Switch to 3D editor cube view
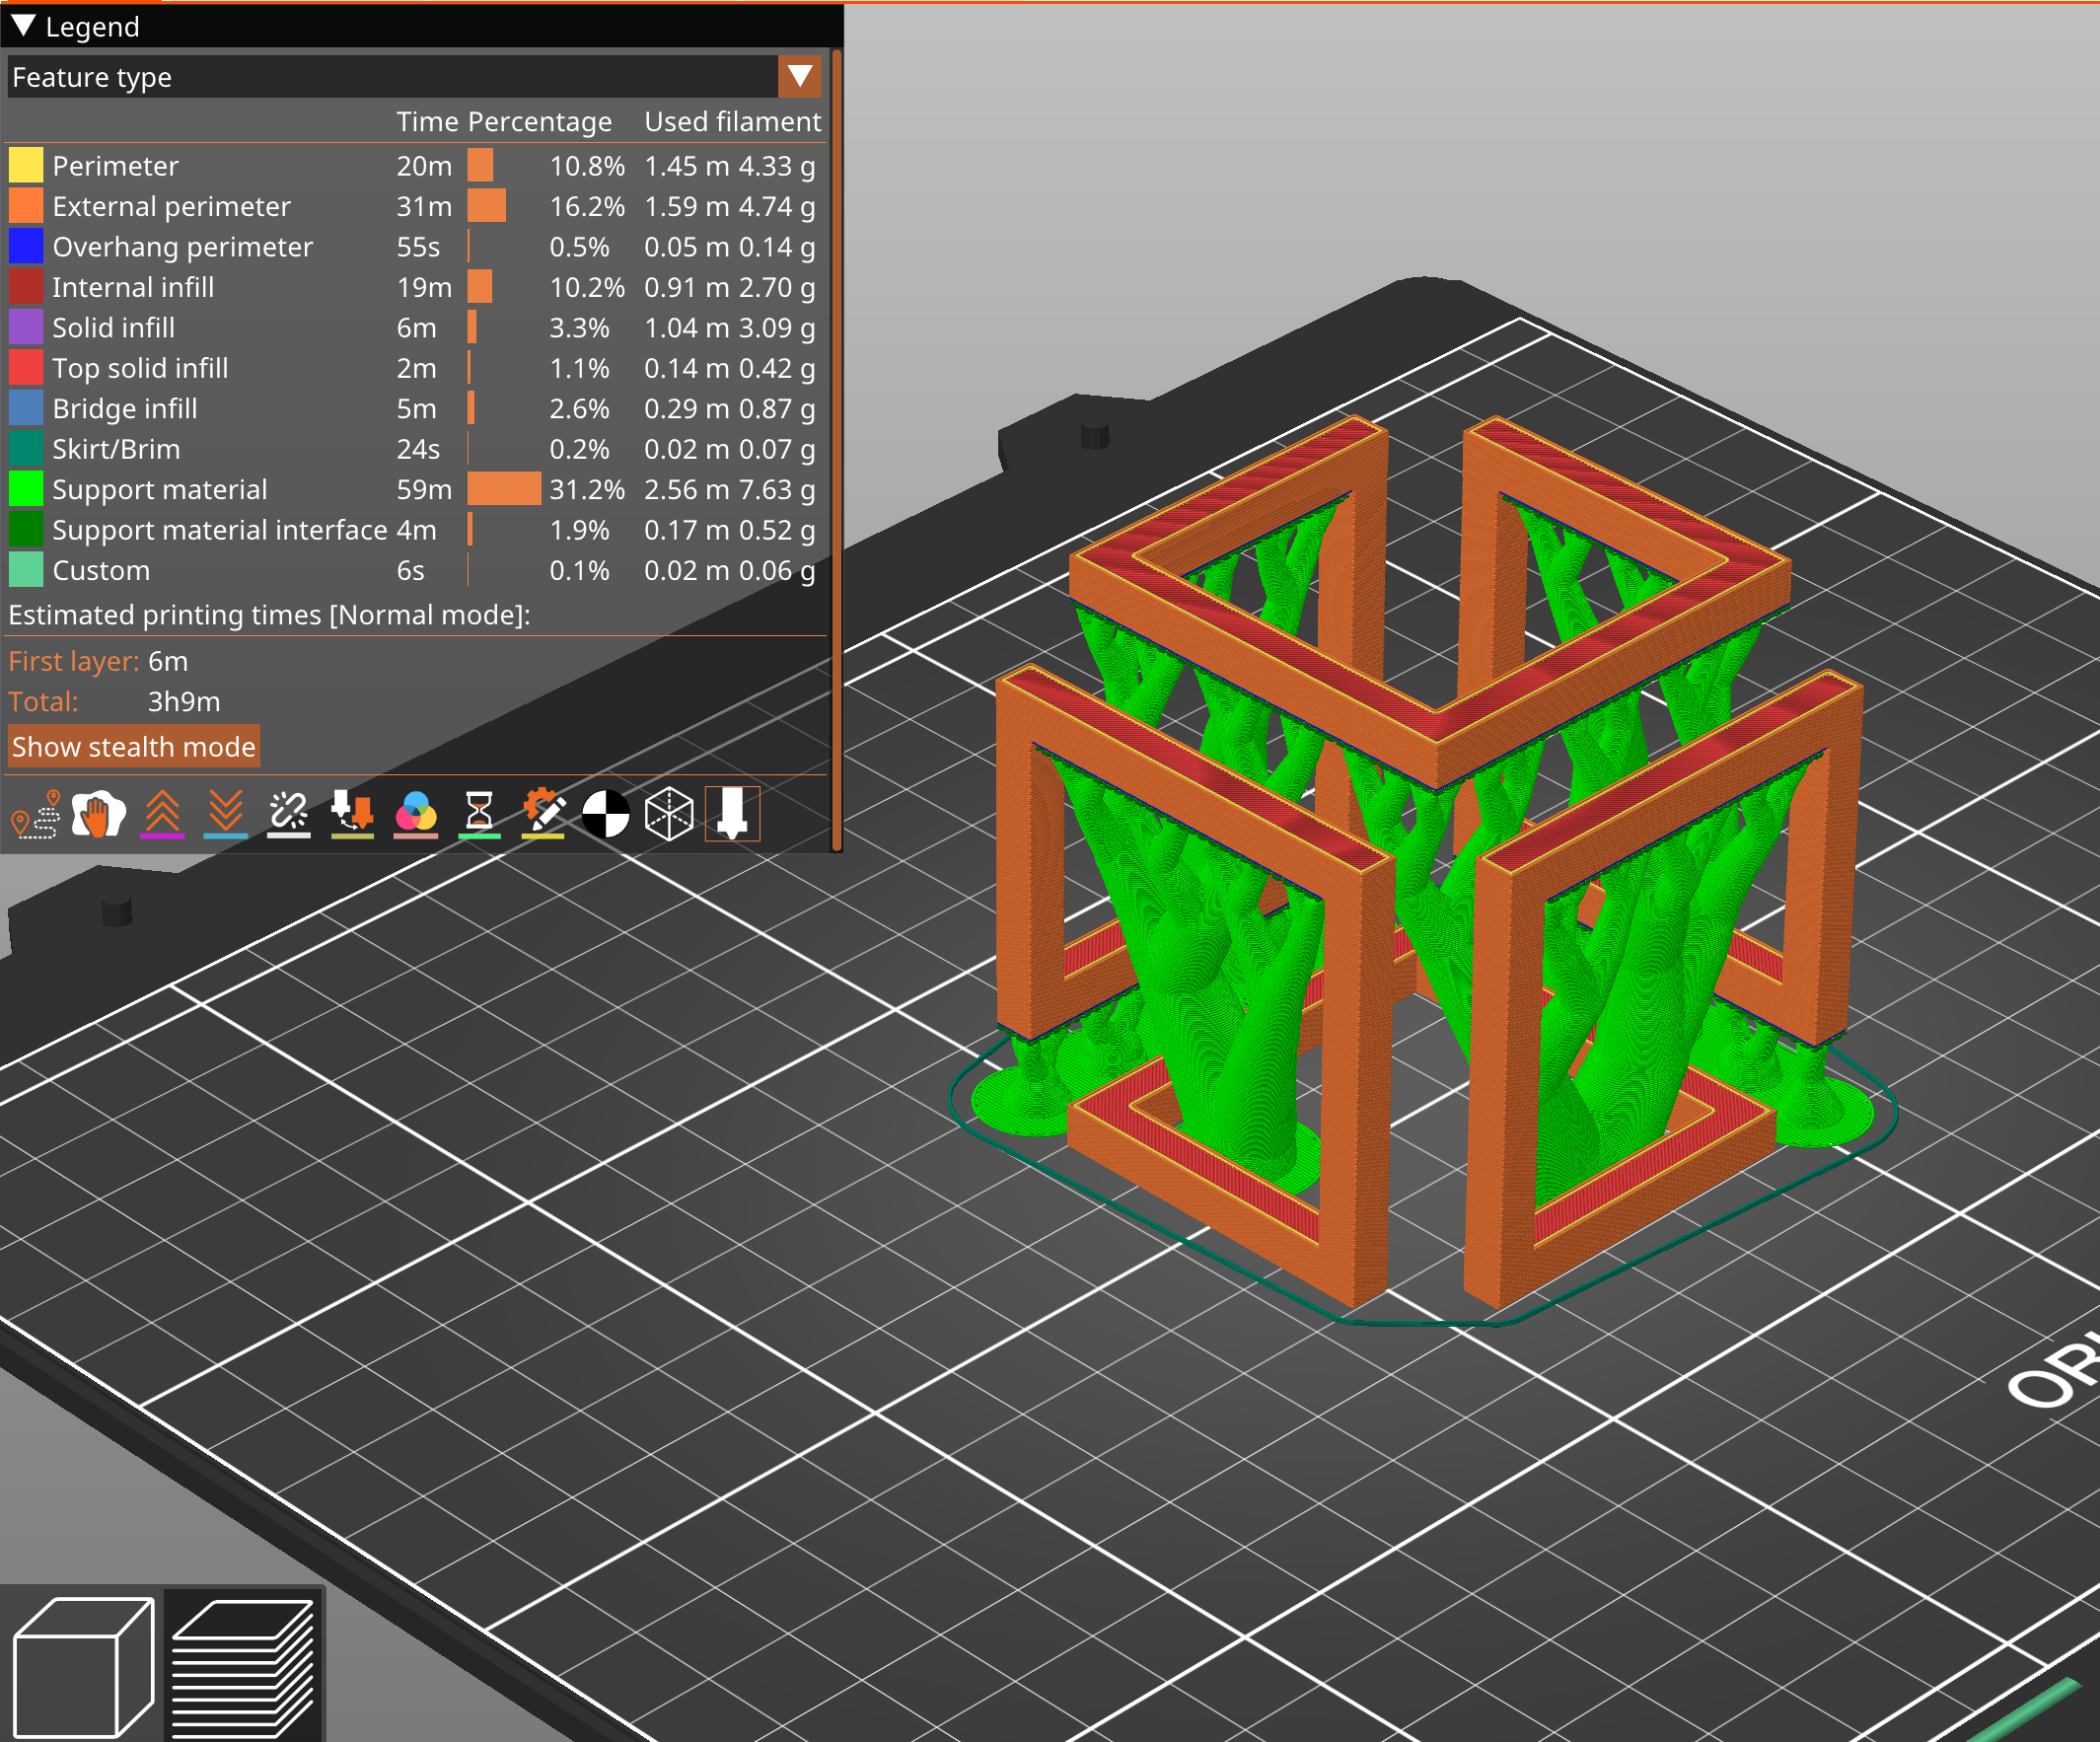 click(83, 1667)
